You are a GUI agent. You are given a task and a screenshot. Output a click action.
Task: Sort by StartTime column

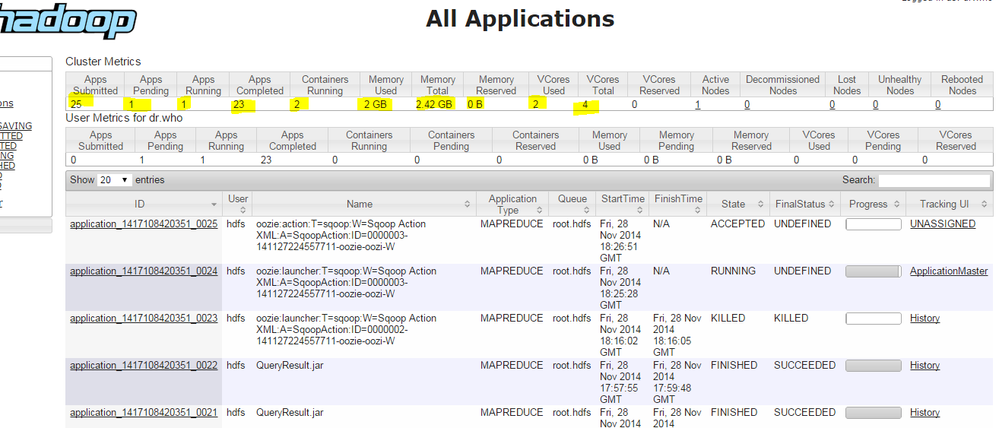click(621, 198)
